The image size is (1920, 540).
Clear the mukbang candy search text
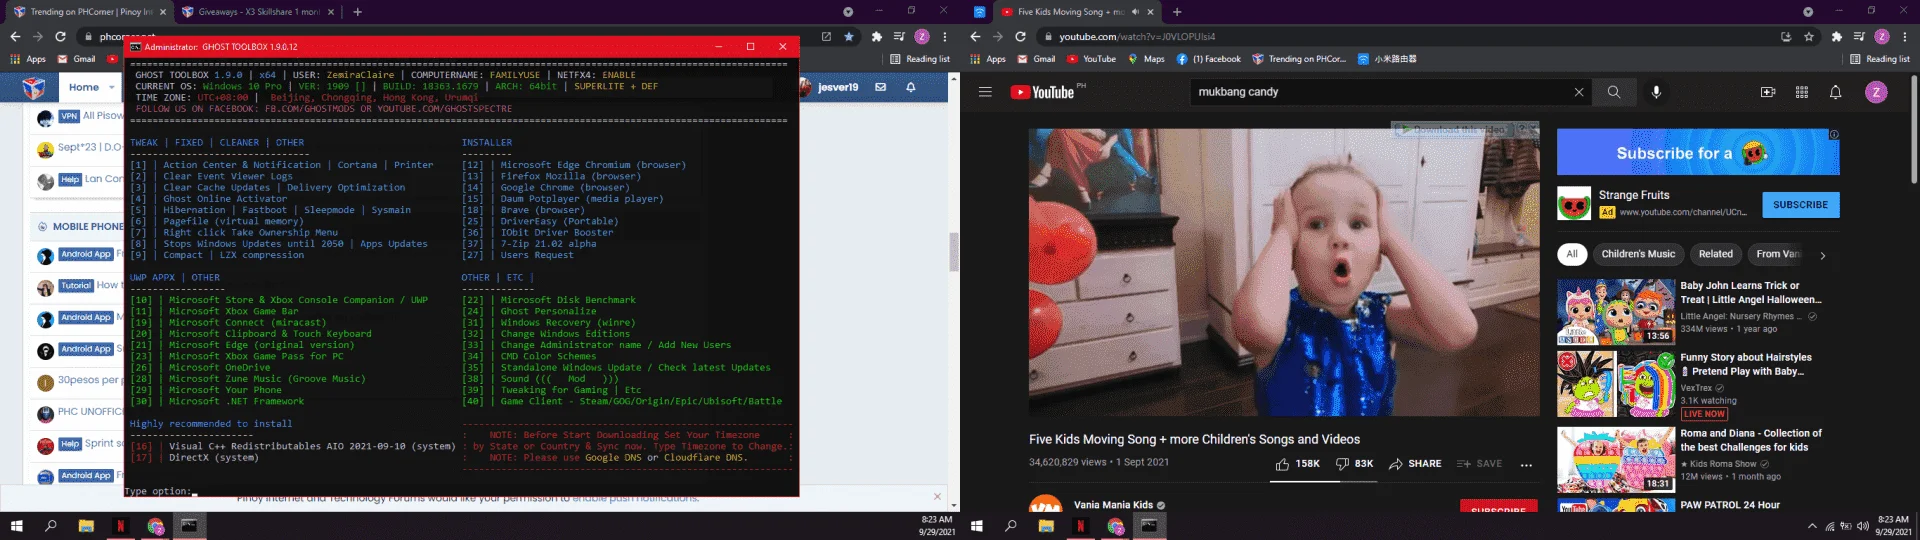point(1579,92)
